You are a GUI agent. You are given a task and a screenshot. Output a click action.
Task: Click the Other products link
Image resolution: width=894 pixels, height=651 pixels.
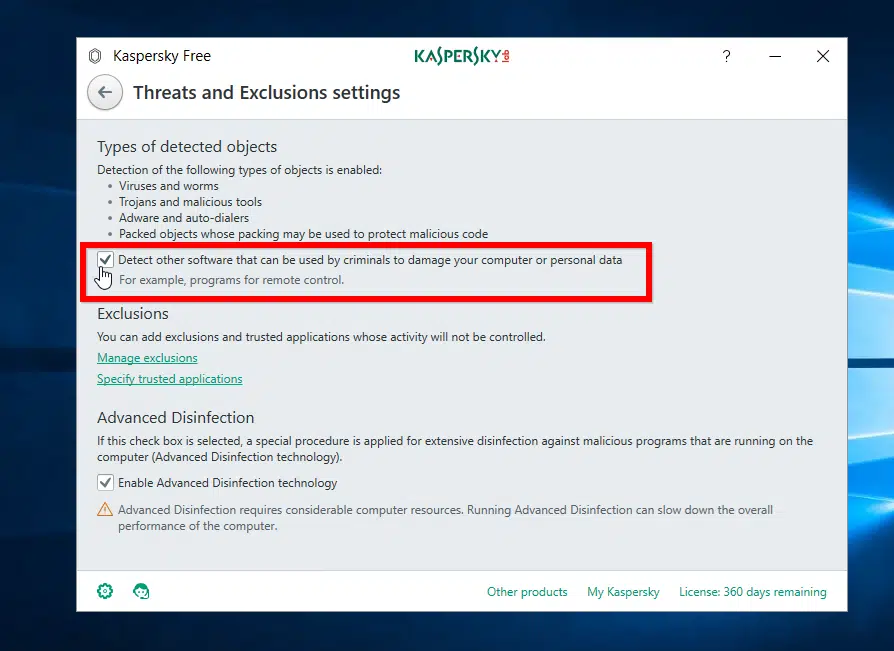pyautogui.click(x=527, y=592)
